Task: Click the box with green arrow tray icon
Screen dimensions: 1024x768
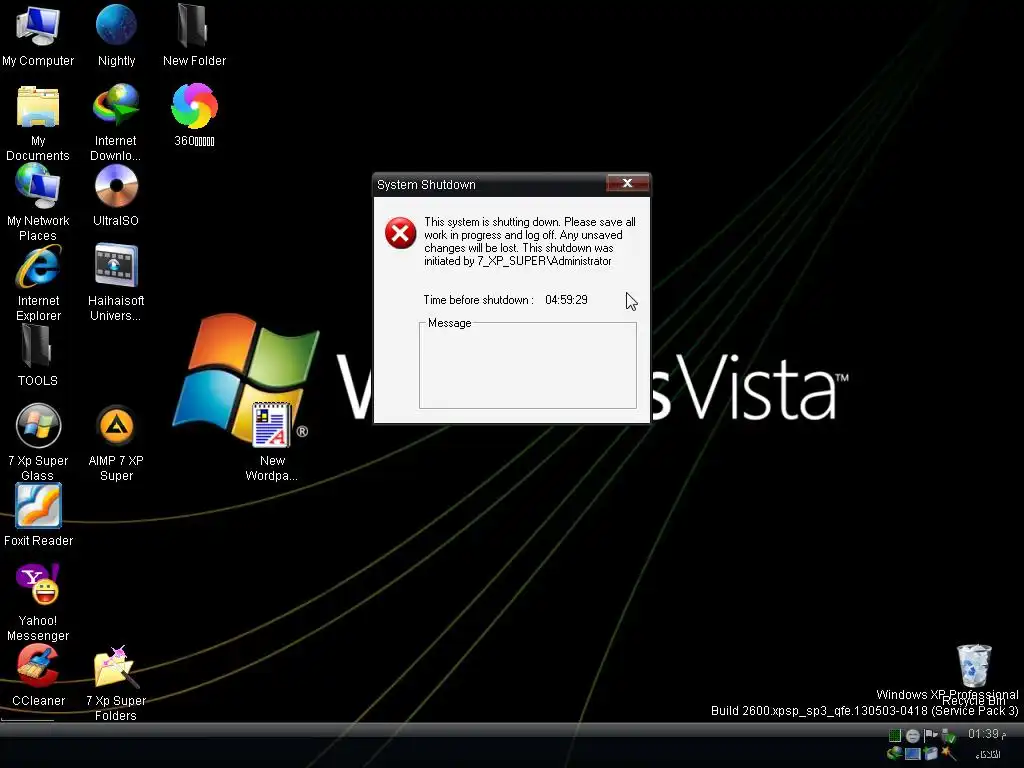Action: coord(931,753)
